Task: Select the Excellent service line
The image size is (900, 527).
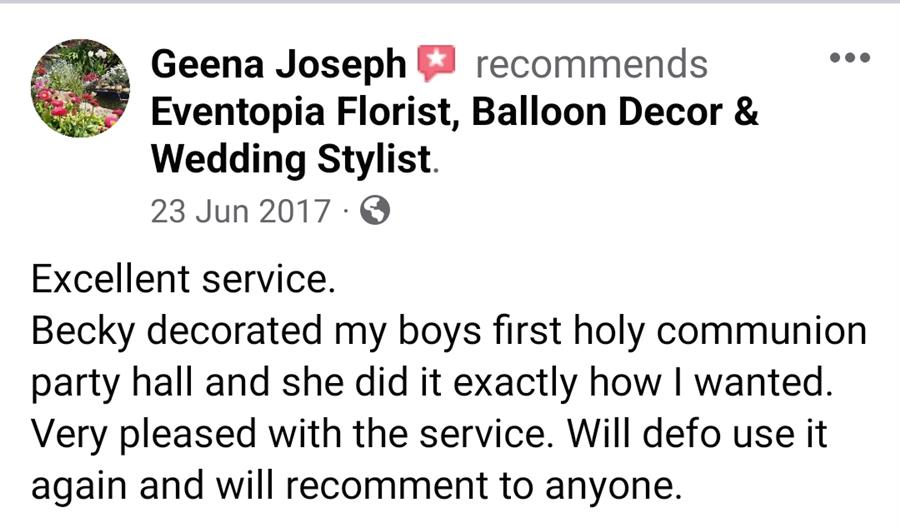Action: (x=183, y=280)
